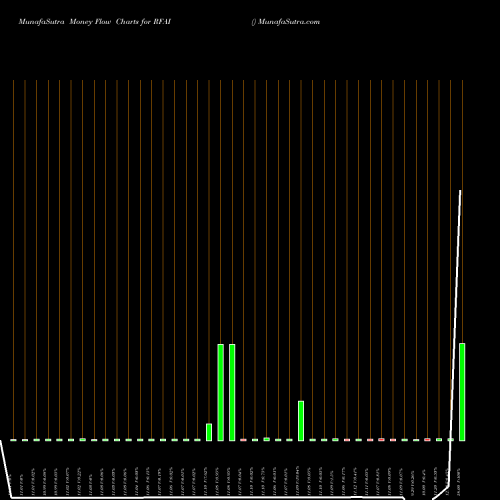Select the rightmost tall green bar
The image size is (500, 500).
pyautogui.click(x=462, y=392)
